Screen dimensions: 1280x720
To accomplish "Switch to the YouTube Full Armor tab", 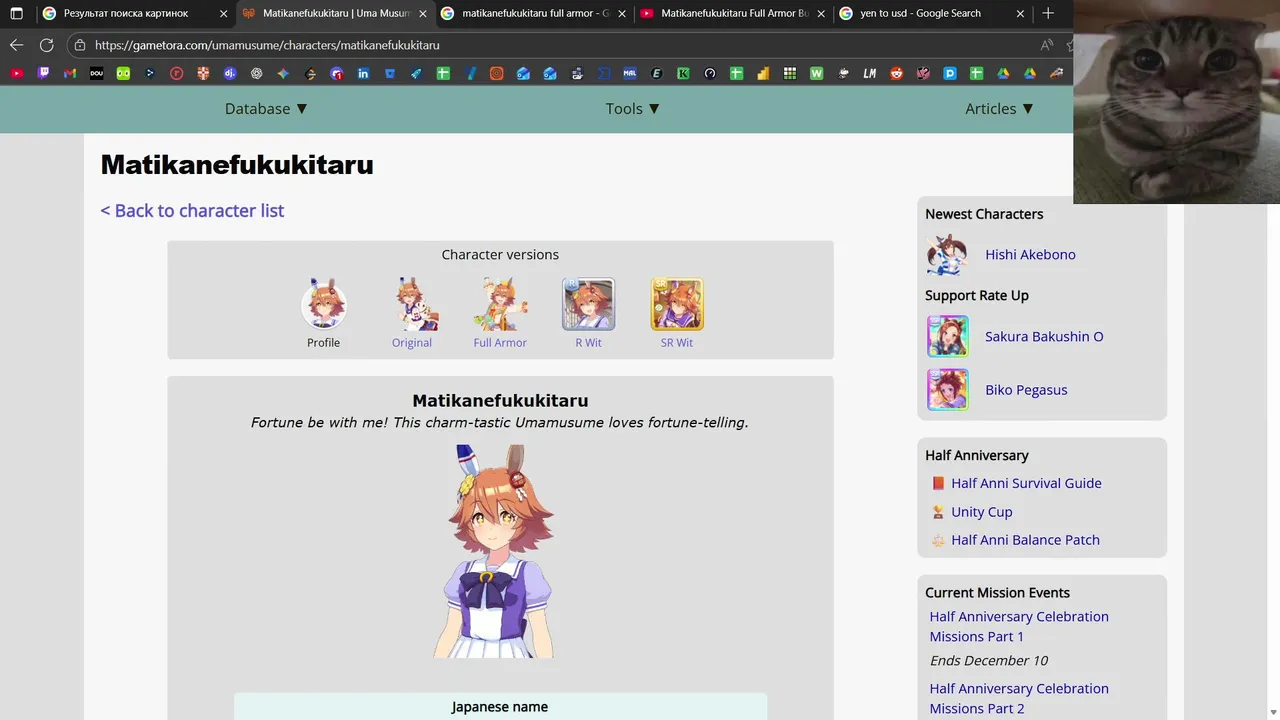I will [735, 13].
